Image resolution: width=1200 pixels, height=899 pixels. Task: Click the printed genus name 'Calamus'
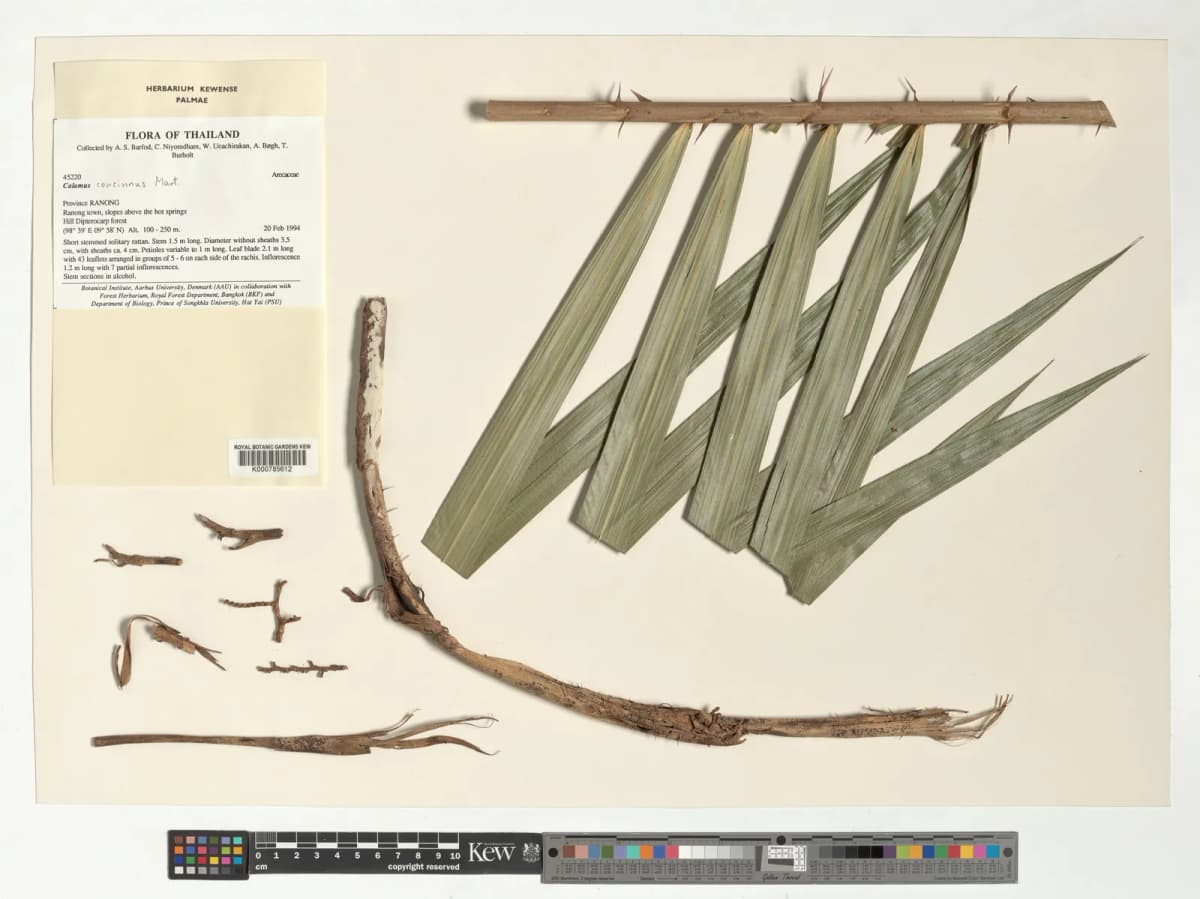(x=77, y=184)
